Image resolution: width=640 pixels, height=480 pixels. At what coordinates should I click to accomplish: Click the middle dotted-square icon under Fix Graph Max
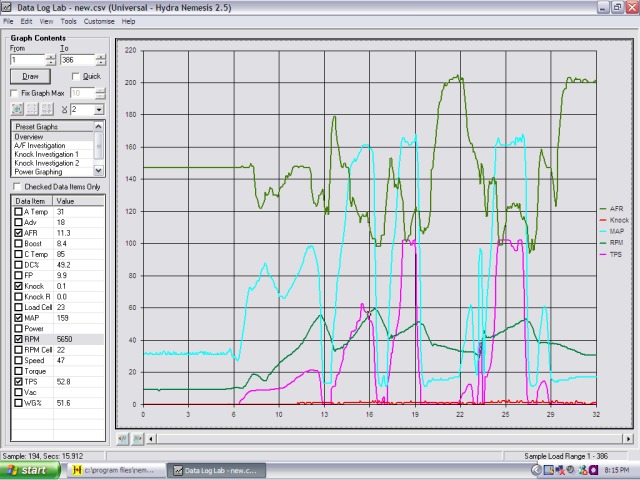coord(32,109)
